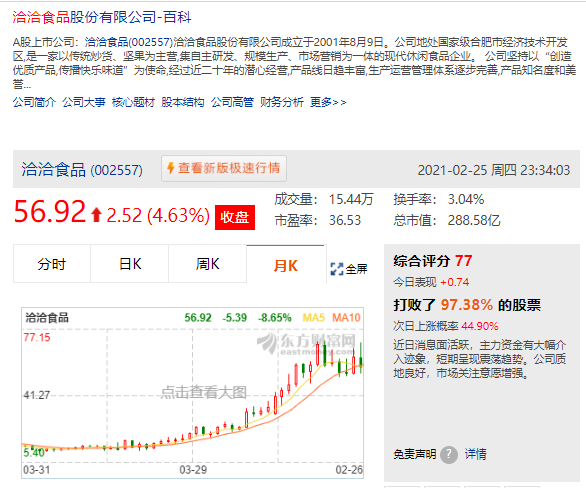
Task: Switch to the 日K chart tab
Action: click(130, 264)
